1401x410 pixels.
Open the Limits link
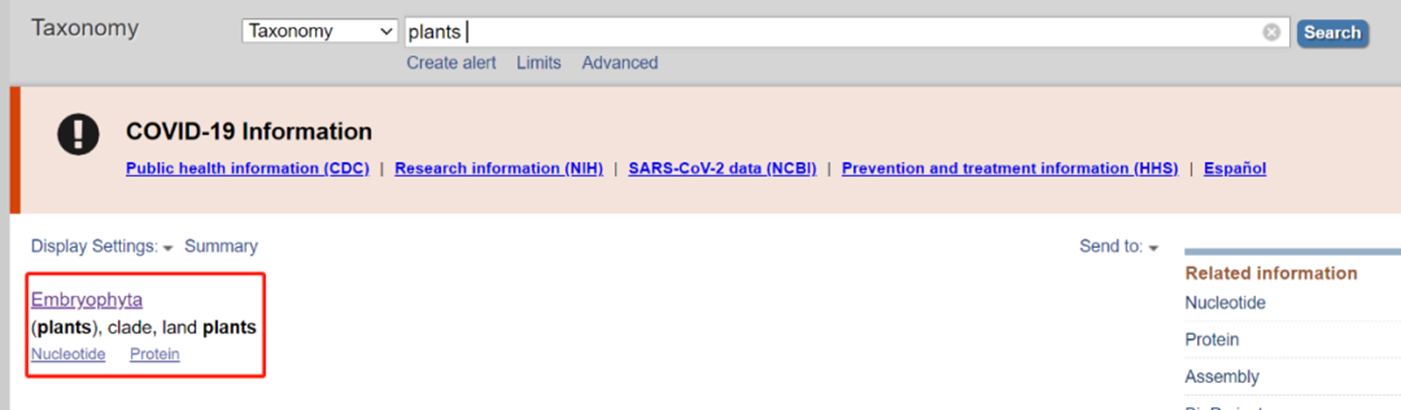(x=539, y=63)
